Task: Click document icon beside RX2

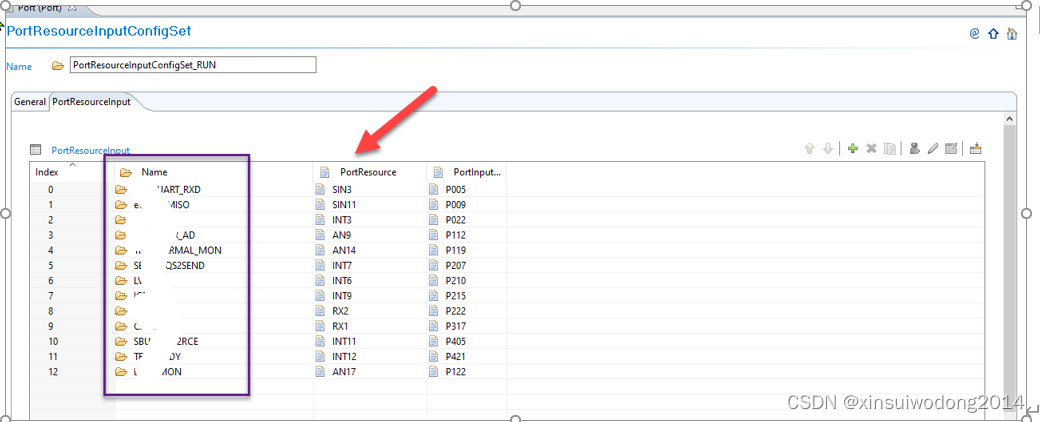Action: [321, 311]
